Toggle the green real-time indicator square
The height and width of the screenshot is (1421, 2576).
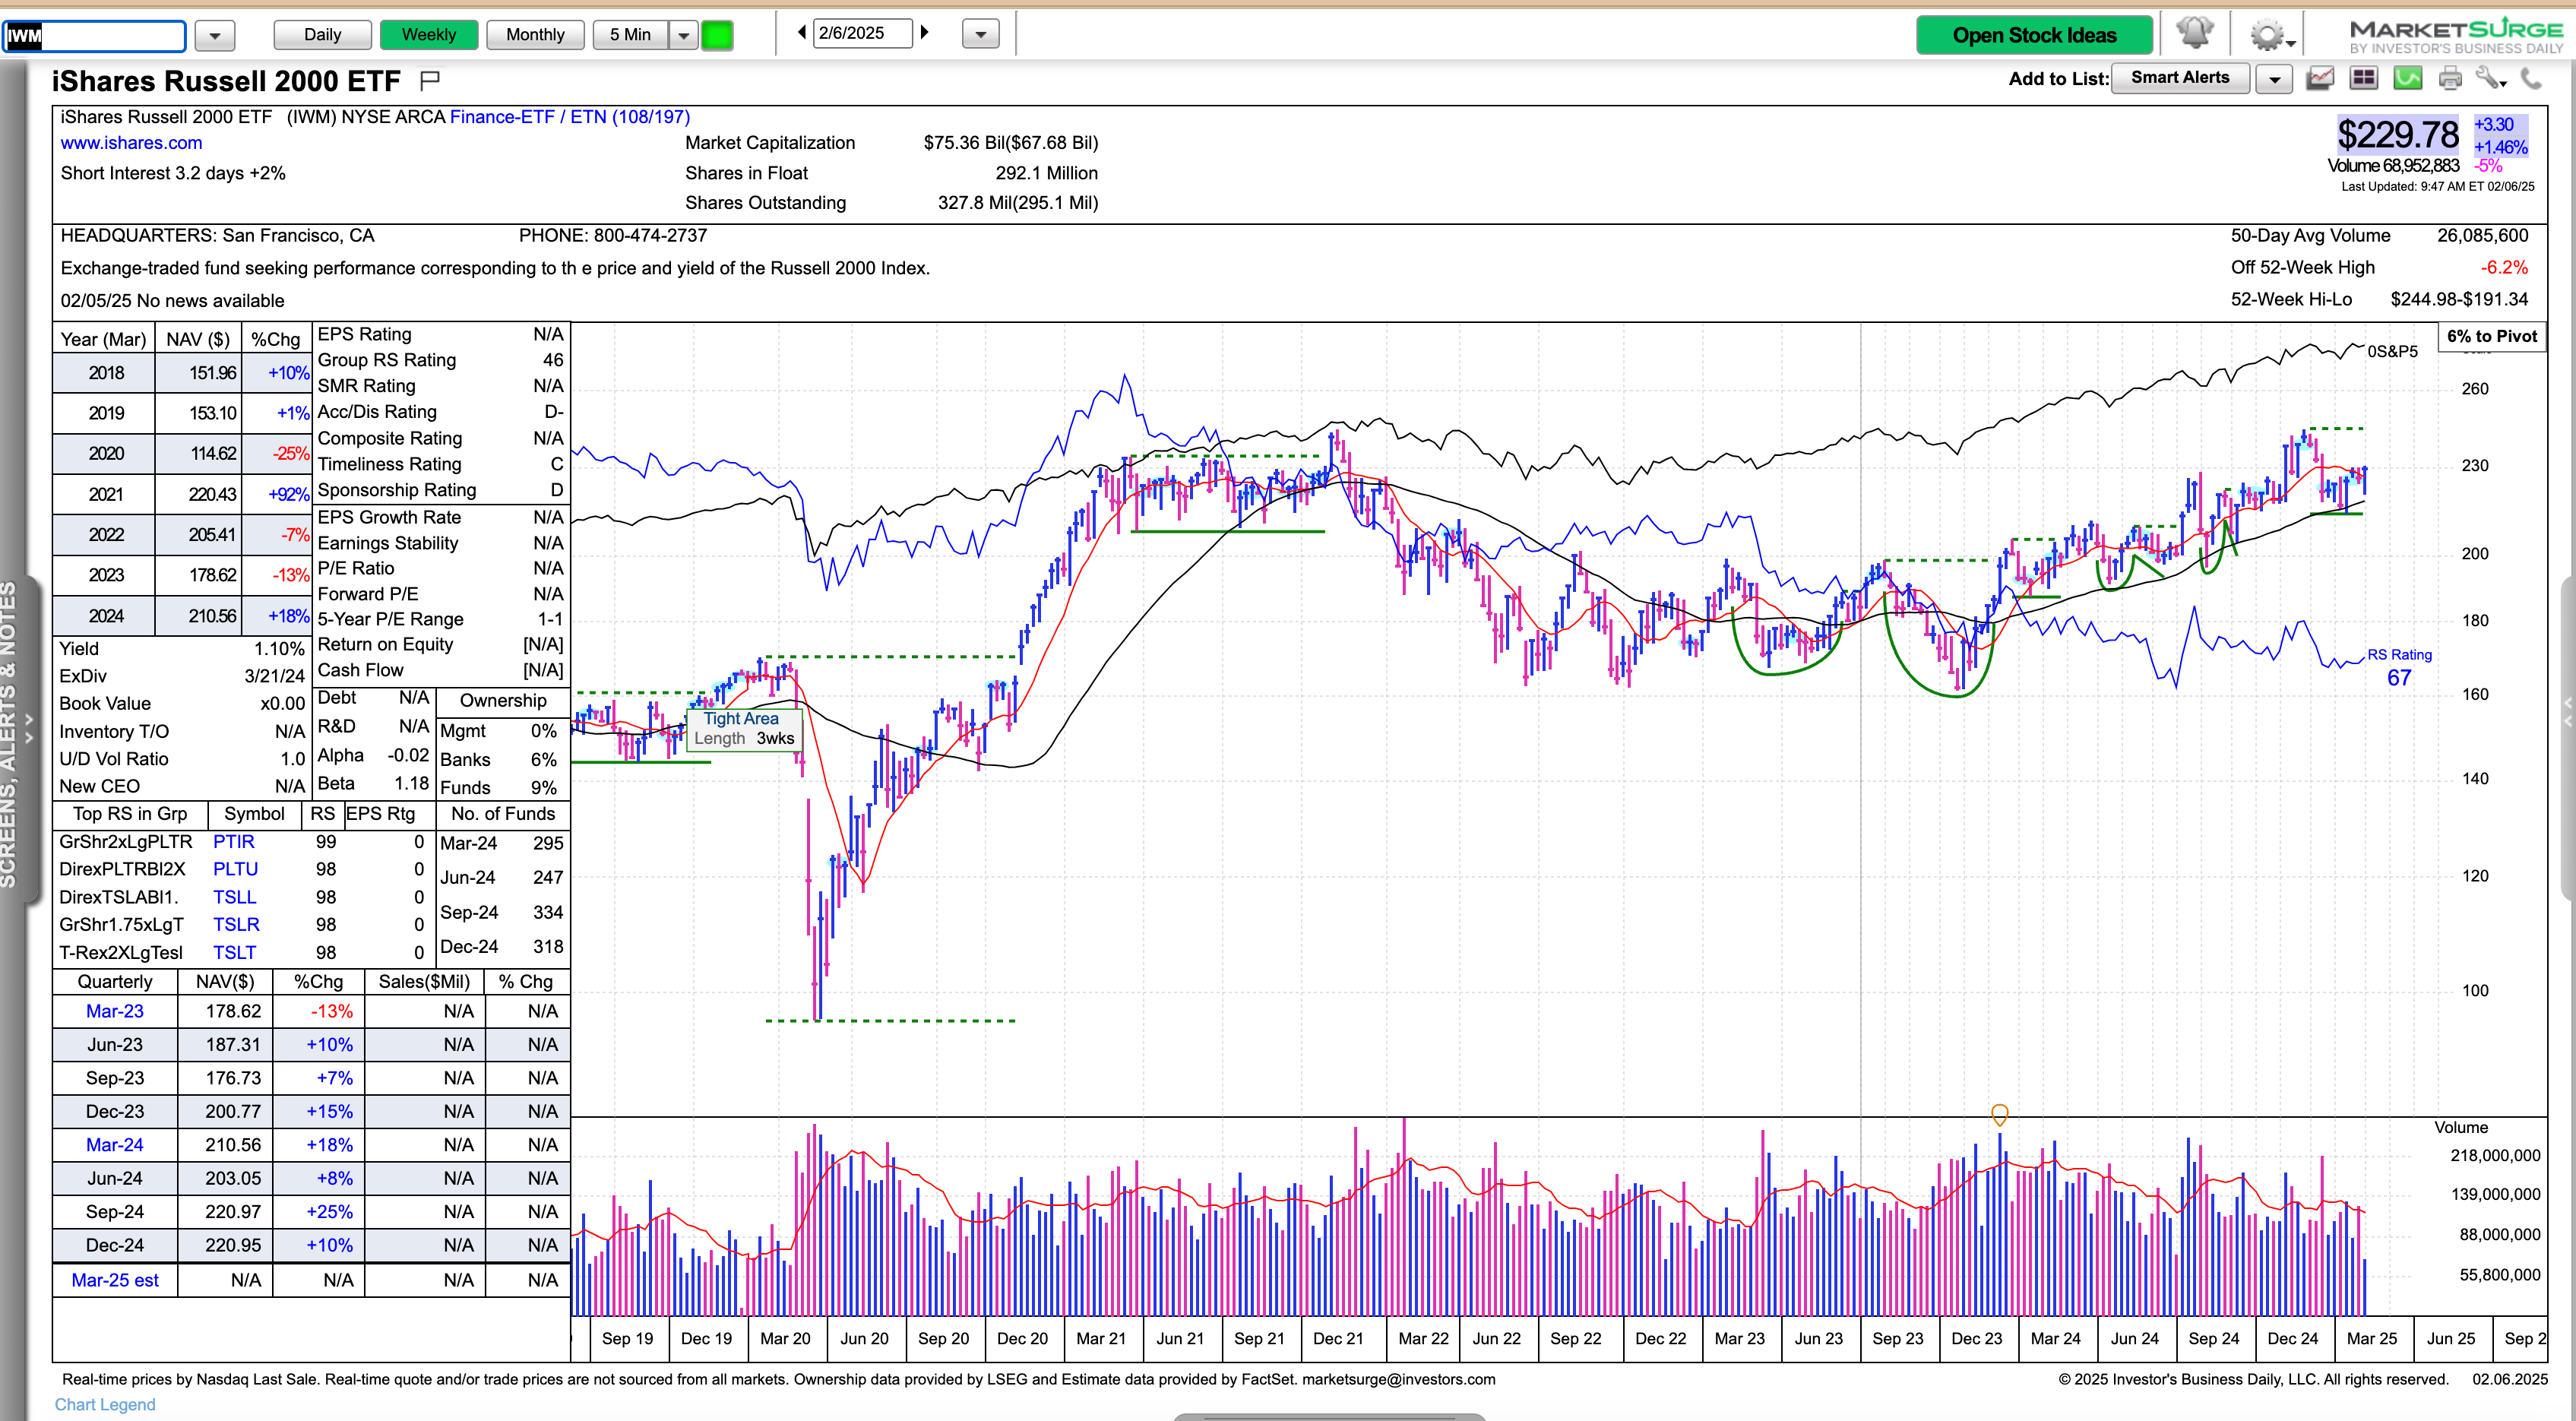717,35
